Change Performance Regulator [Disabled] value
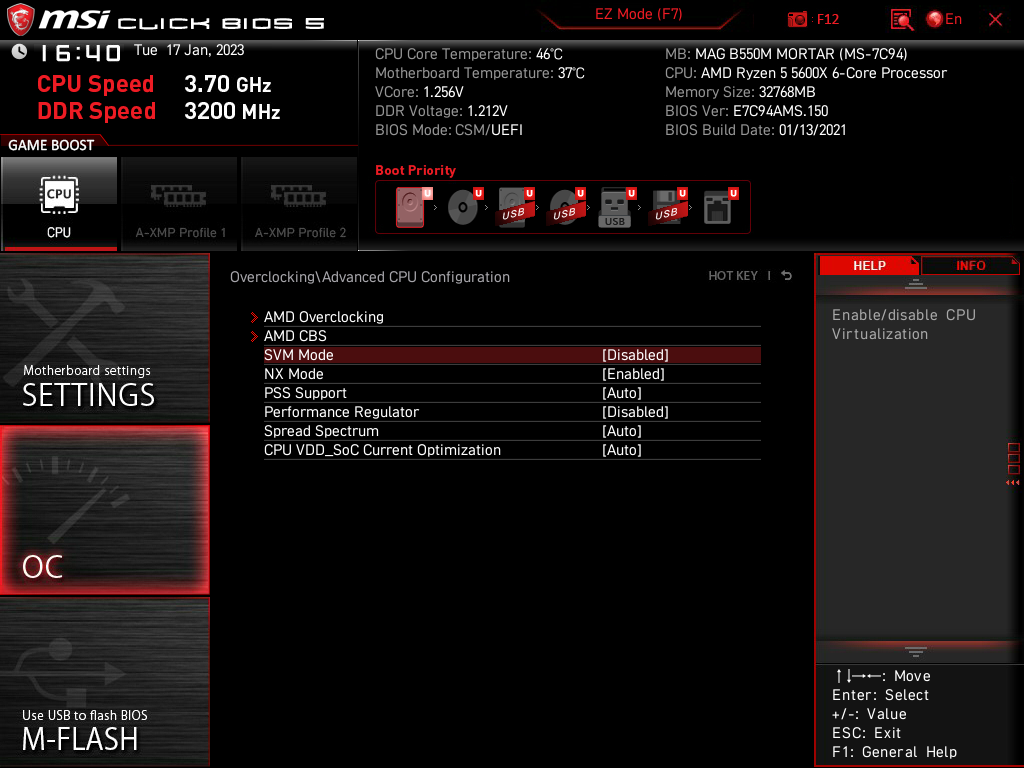Screen dimensions: 1024x768 tap(635, 411)
